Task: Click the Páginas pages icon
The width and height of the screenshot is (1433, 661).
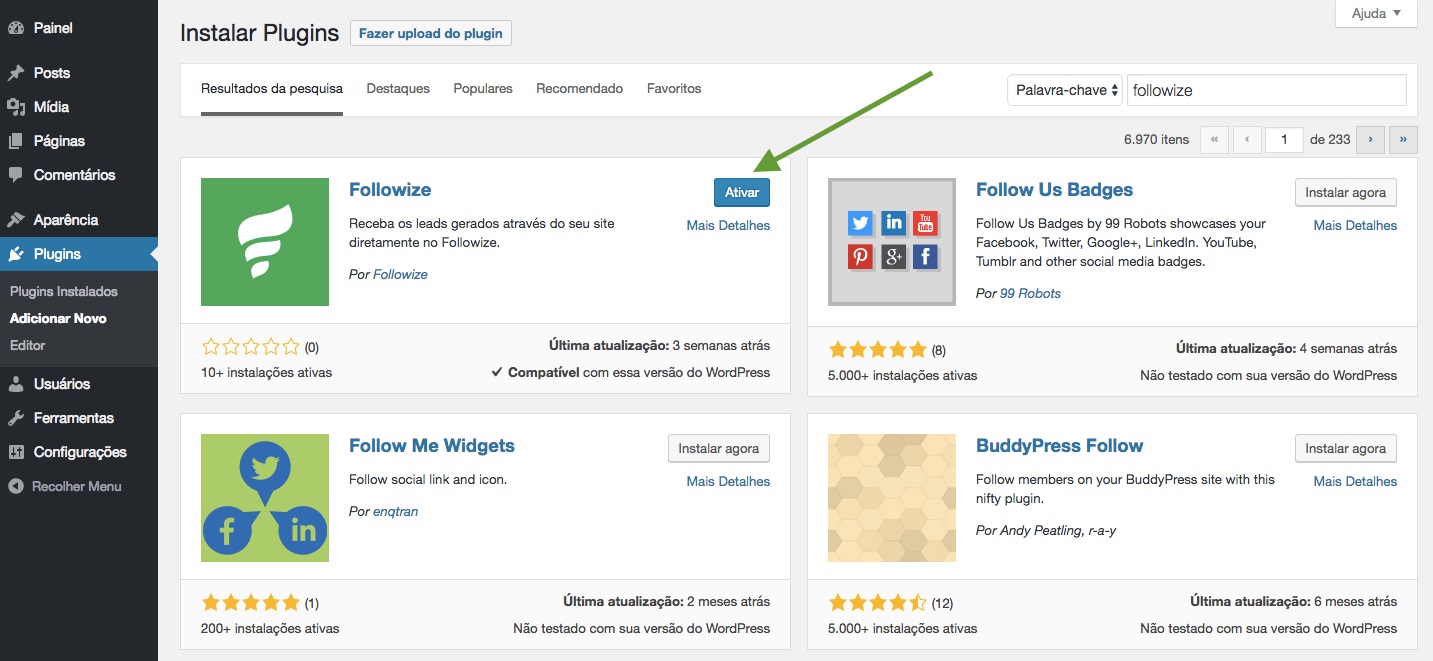Action: point(16,141)
